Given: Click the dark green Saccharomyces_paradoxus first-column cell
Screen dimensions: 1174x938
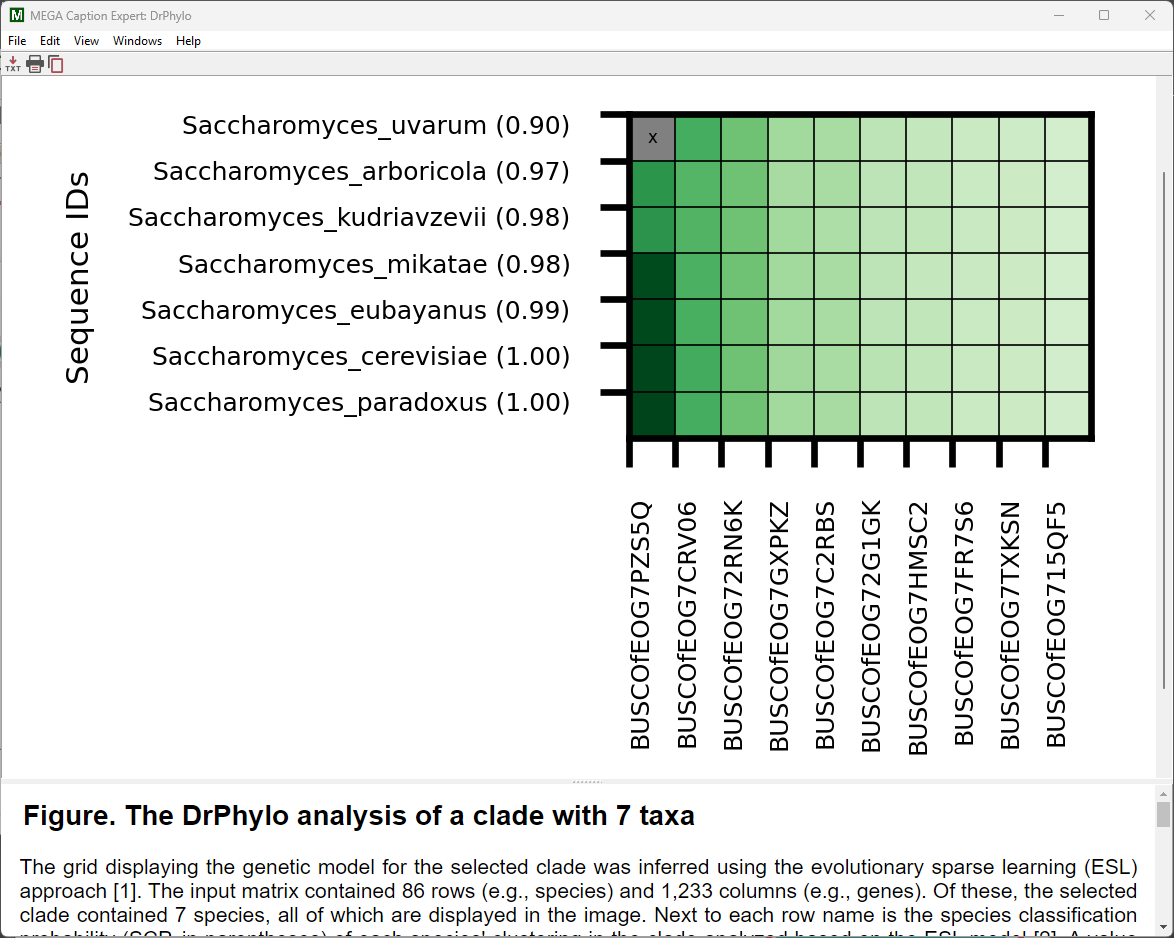Looking at the screenshot, I should click(x=653, y=414).
